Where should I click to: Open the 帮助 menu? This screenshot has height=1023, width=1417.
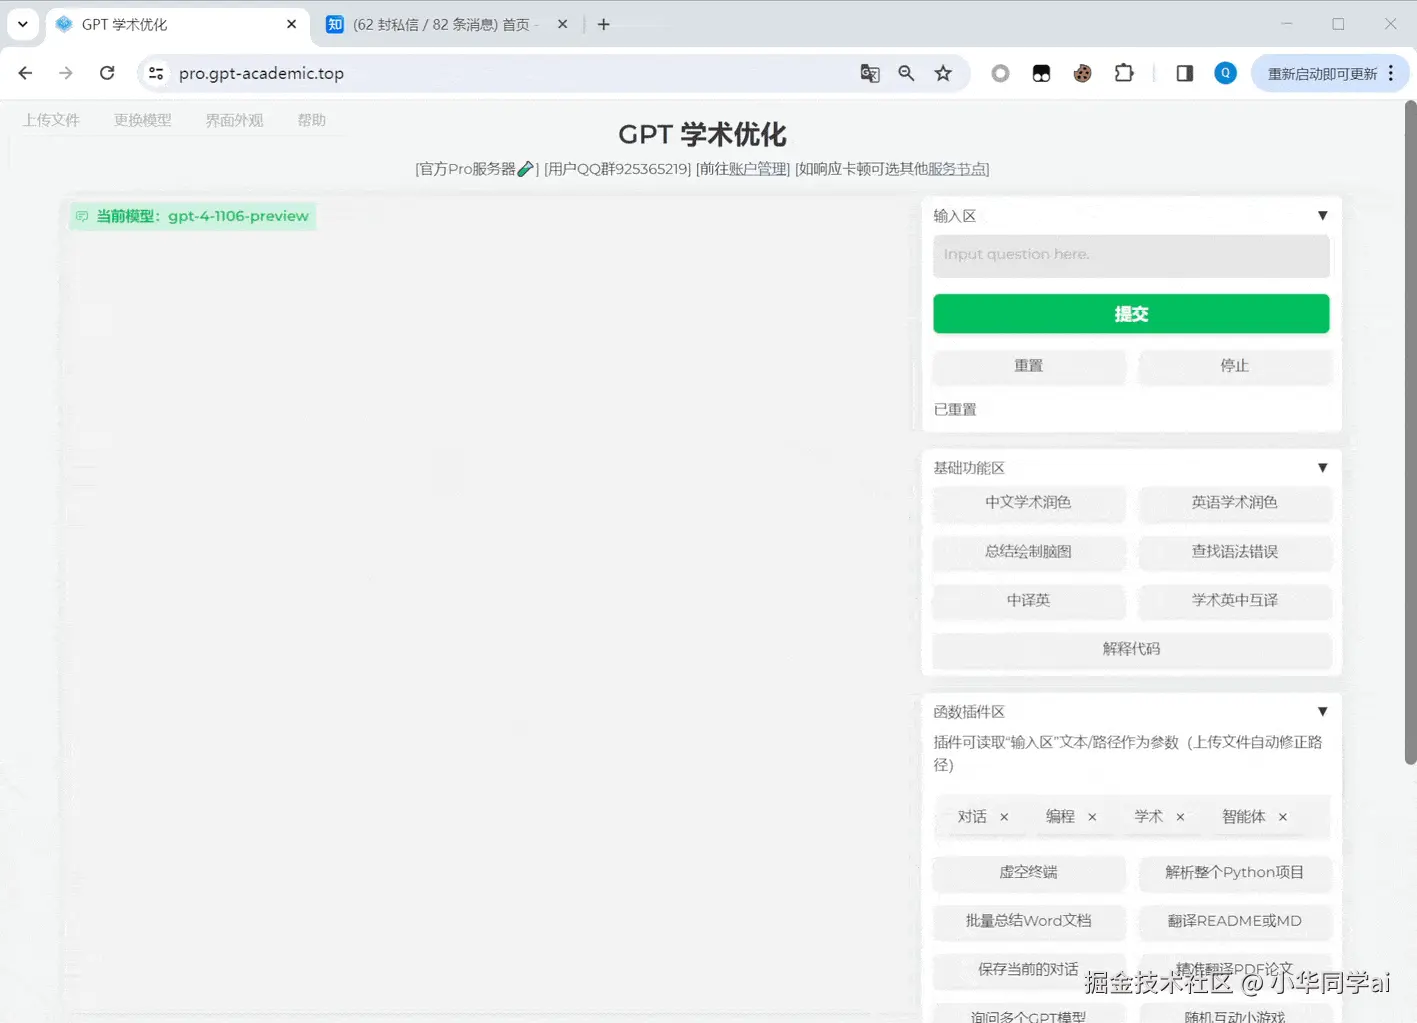312,120
